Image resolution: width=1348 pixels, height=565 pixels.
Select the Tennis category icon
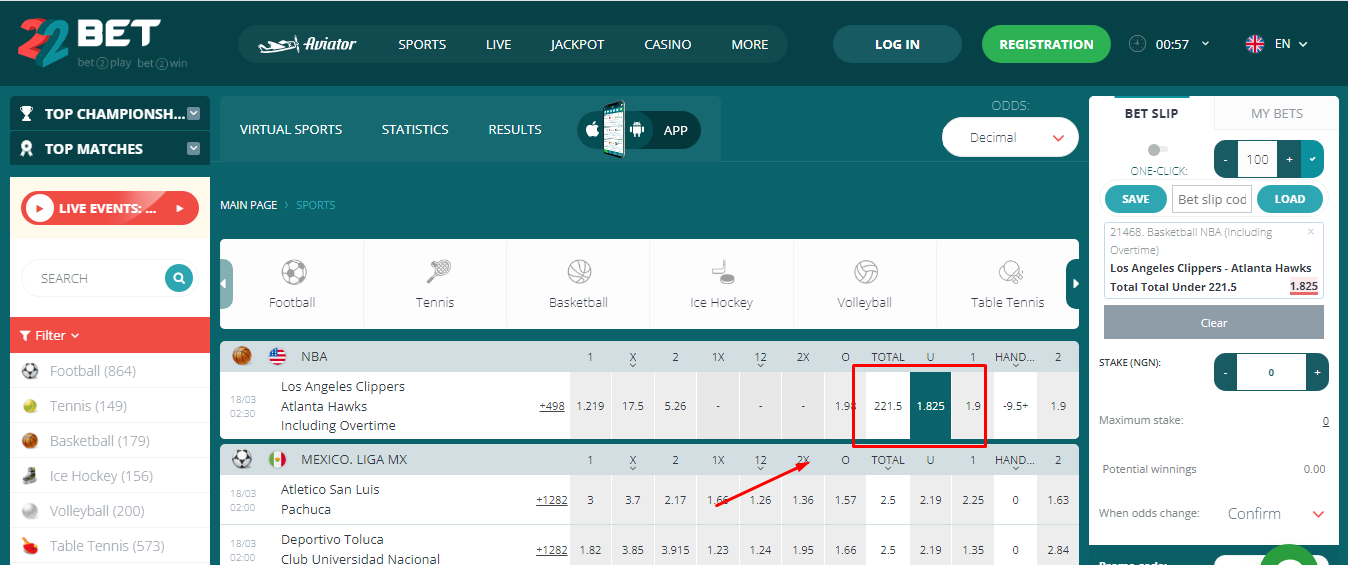pyautogui.click(x=436, y=273)
